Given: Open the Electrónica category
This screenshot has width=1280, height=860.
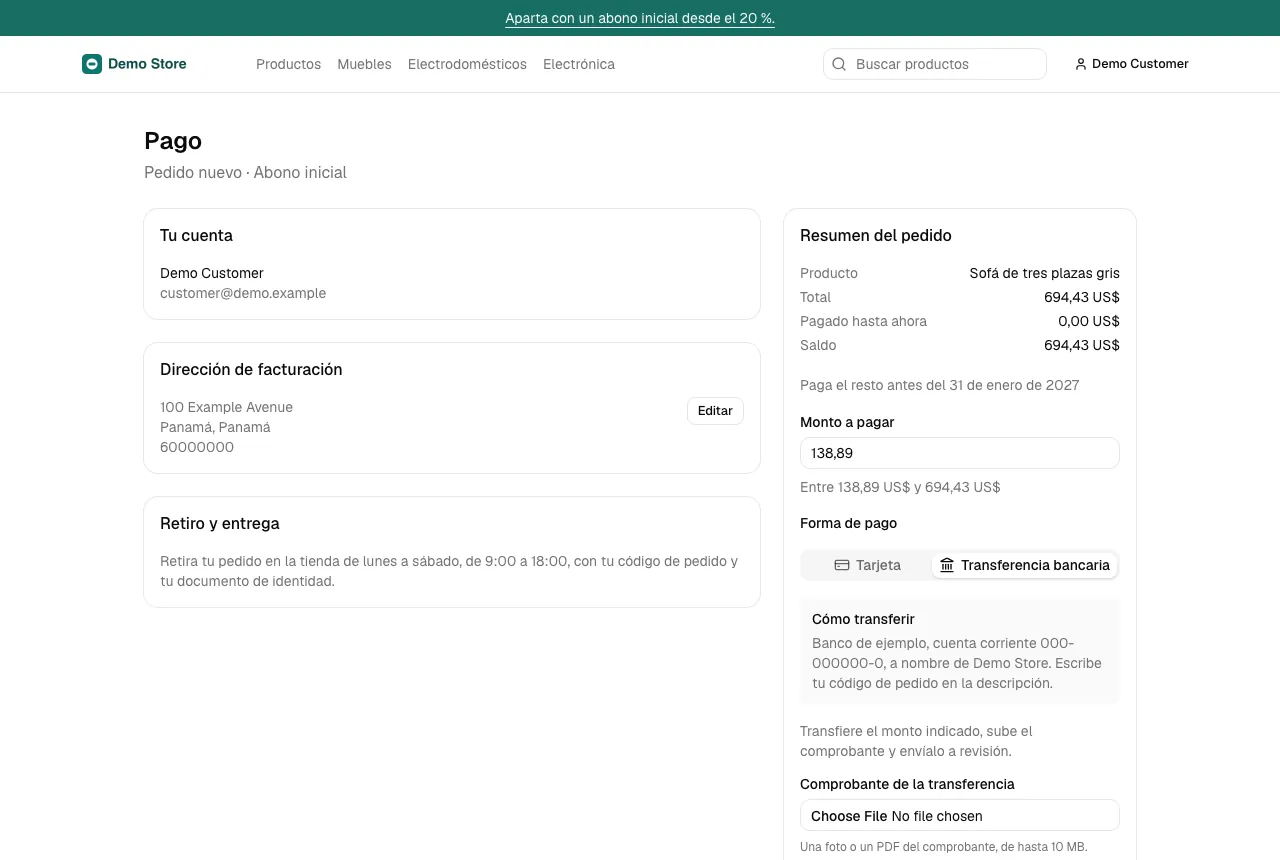Looking at the screenshot, I should [579, 64].
